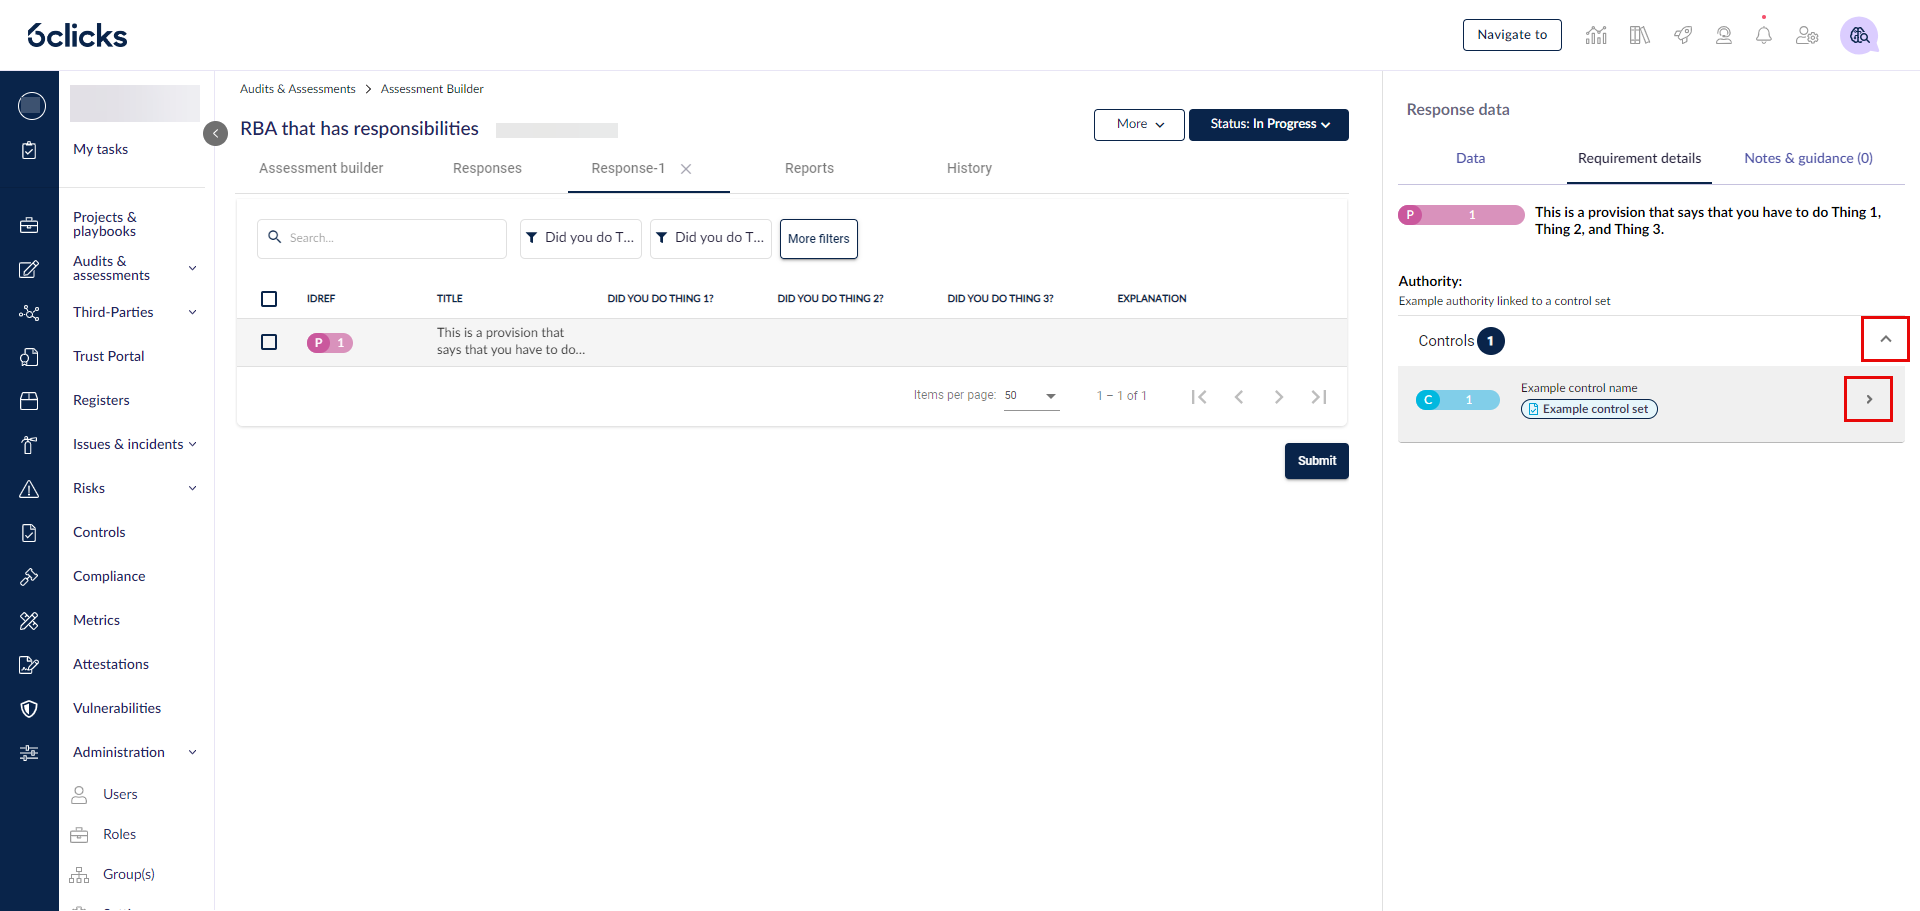The image size is (1920, 911).
Task: Switch to the Notes & guidance tab
Action: [1808, 158]
